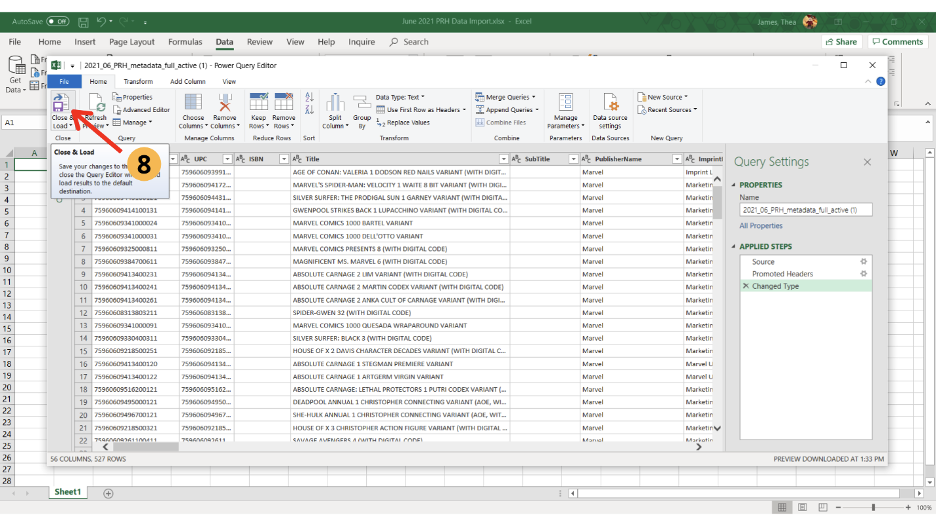Click the Remove Columns icon
Screen dimensions: 936x526
click(224, 103)
